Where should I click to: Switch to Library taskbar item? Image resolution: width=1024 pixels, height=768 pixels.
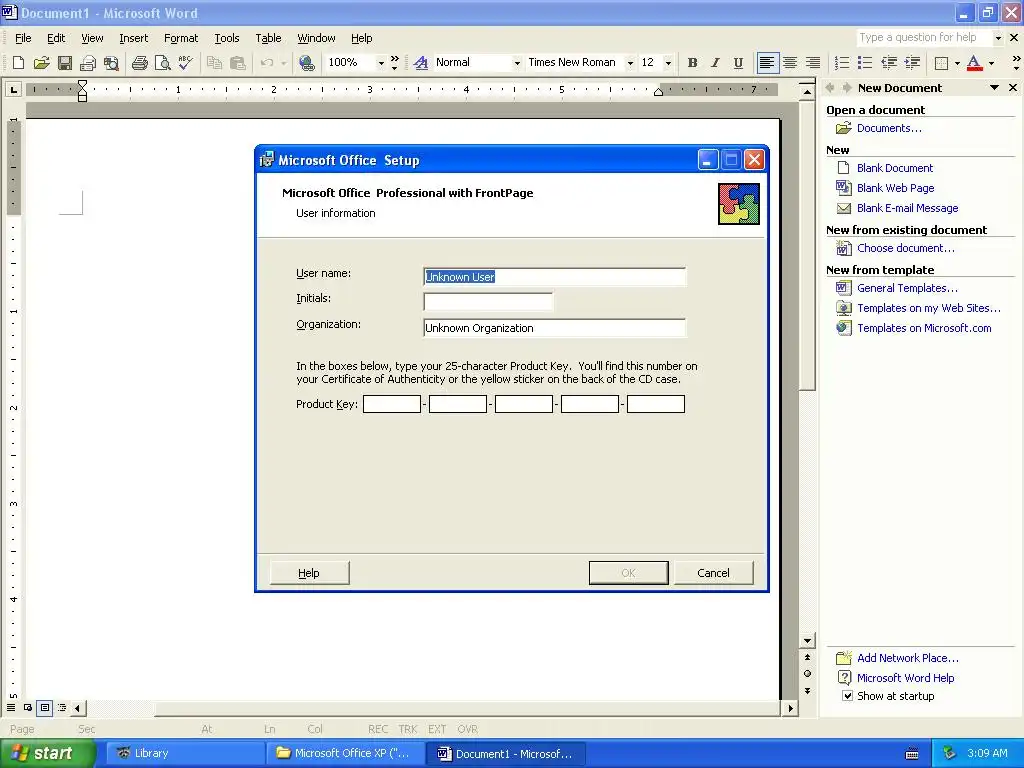pos(183,754)
